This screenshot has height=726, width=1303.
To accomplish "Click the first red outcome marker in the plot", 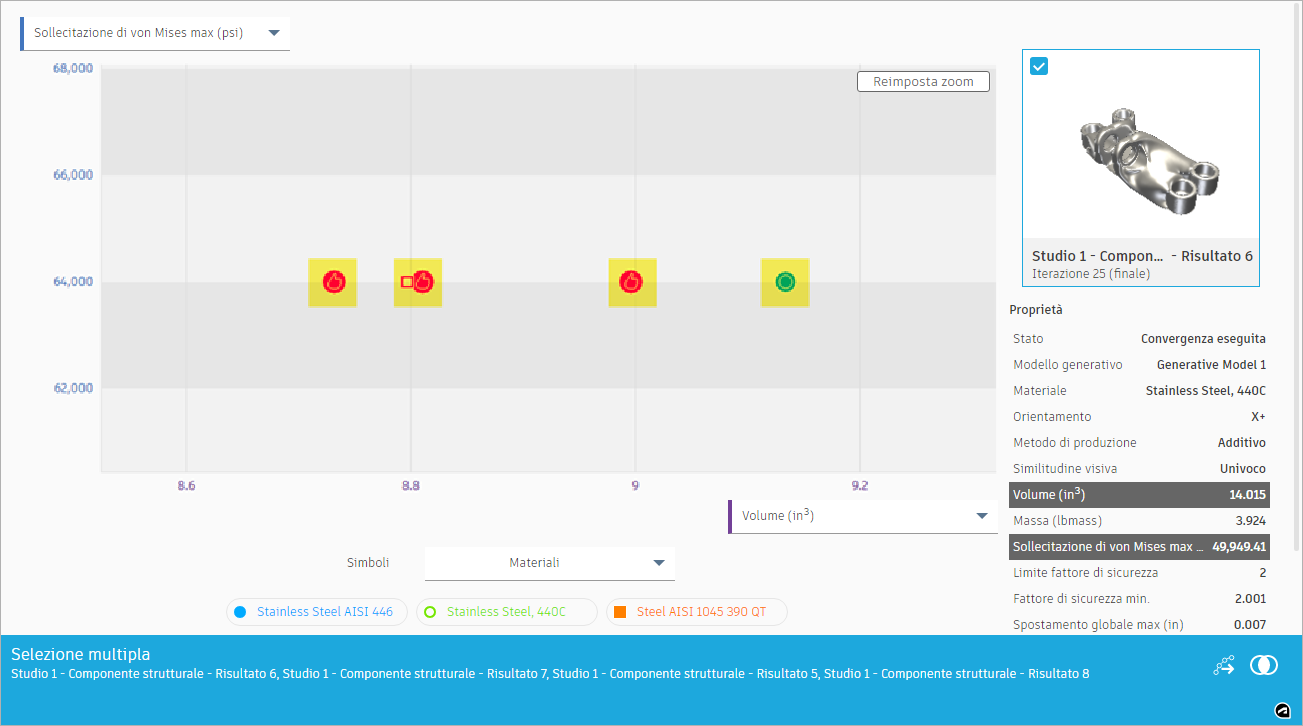I will 332,282.
